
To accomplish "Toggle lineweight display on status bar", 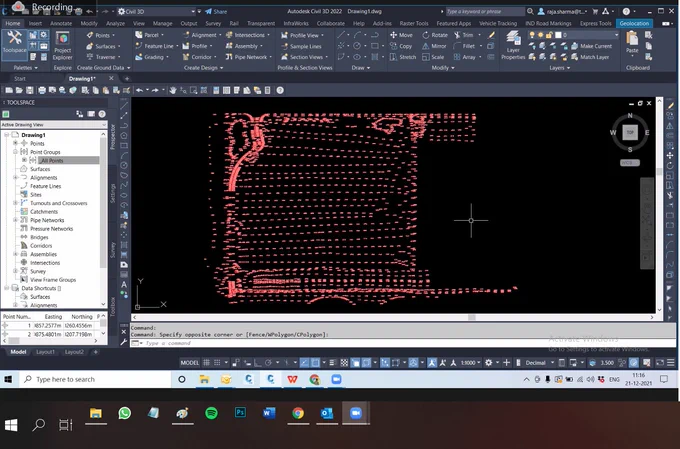I will click(333, 363).
